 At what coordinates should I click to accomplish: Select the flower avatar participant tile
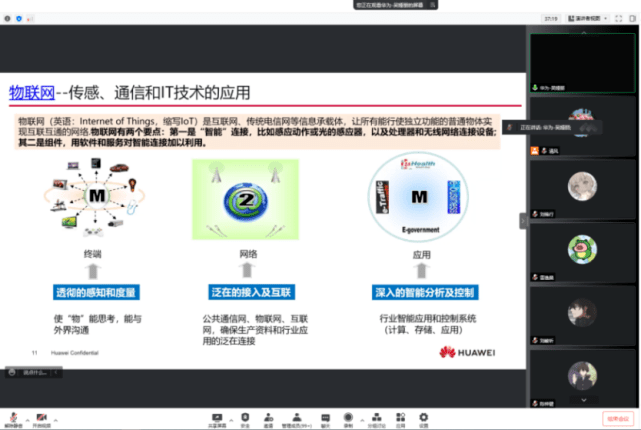(583, 126)
